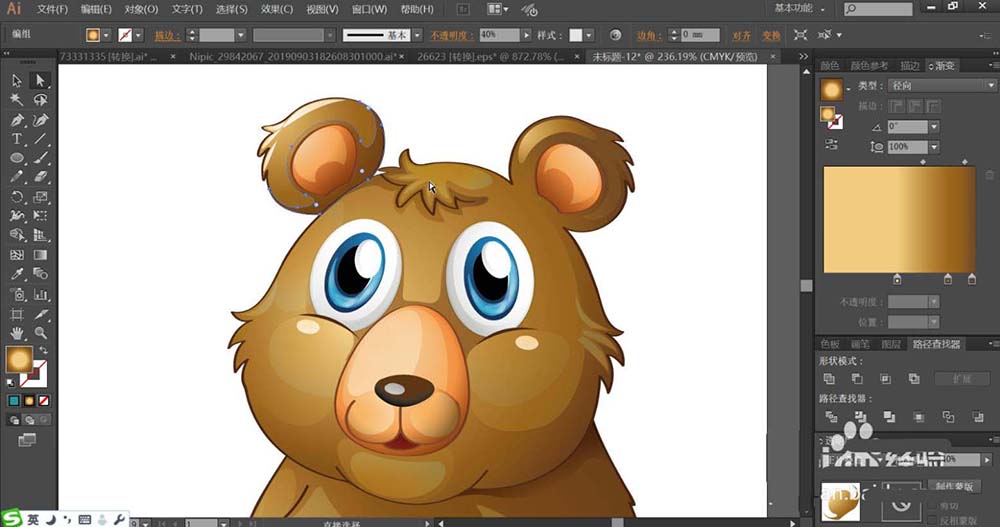Select the Blend tool

tap(40, 274)
